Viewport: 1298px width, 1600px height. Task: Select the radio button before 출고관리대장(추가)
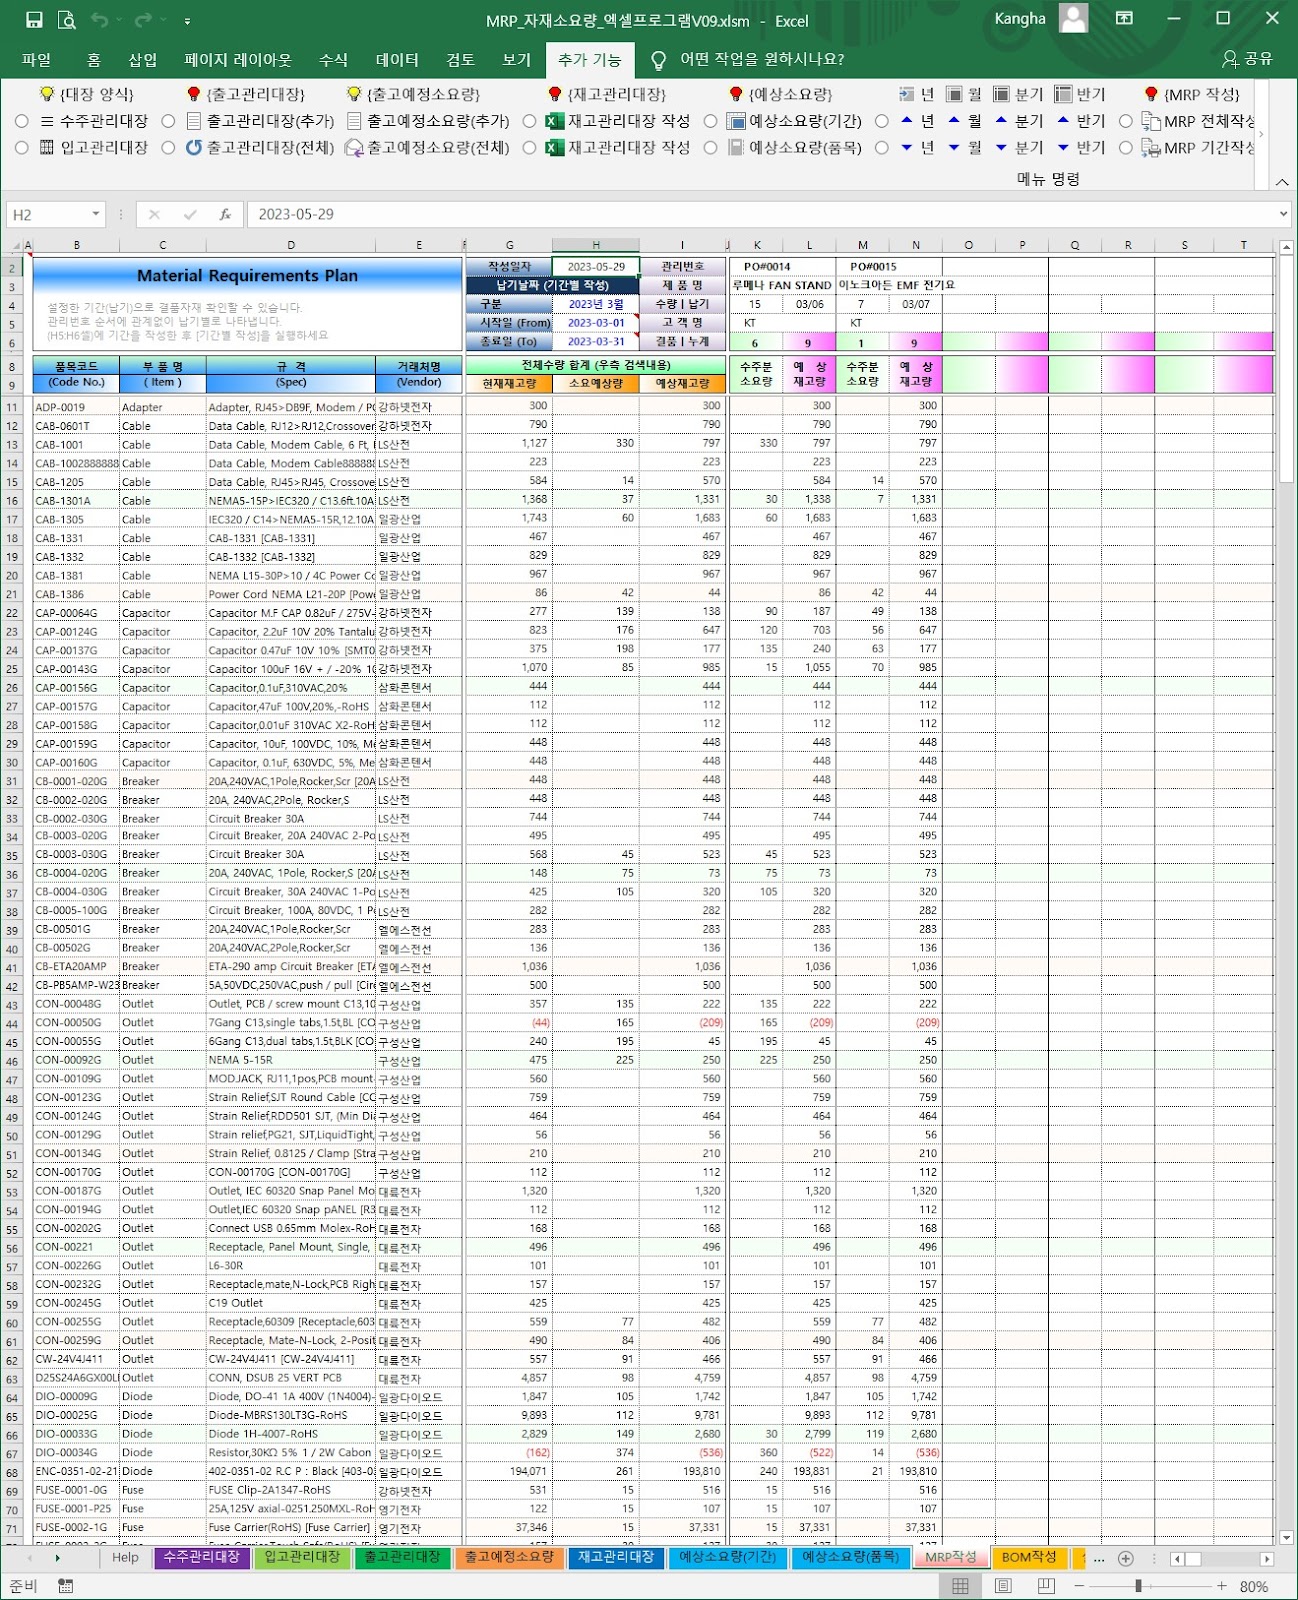coord(168,121)
